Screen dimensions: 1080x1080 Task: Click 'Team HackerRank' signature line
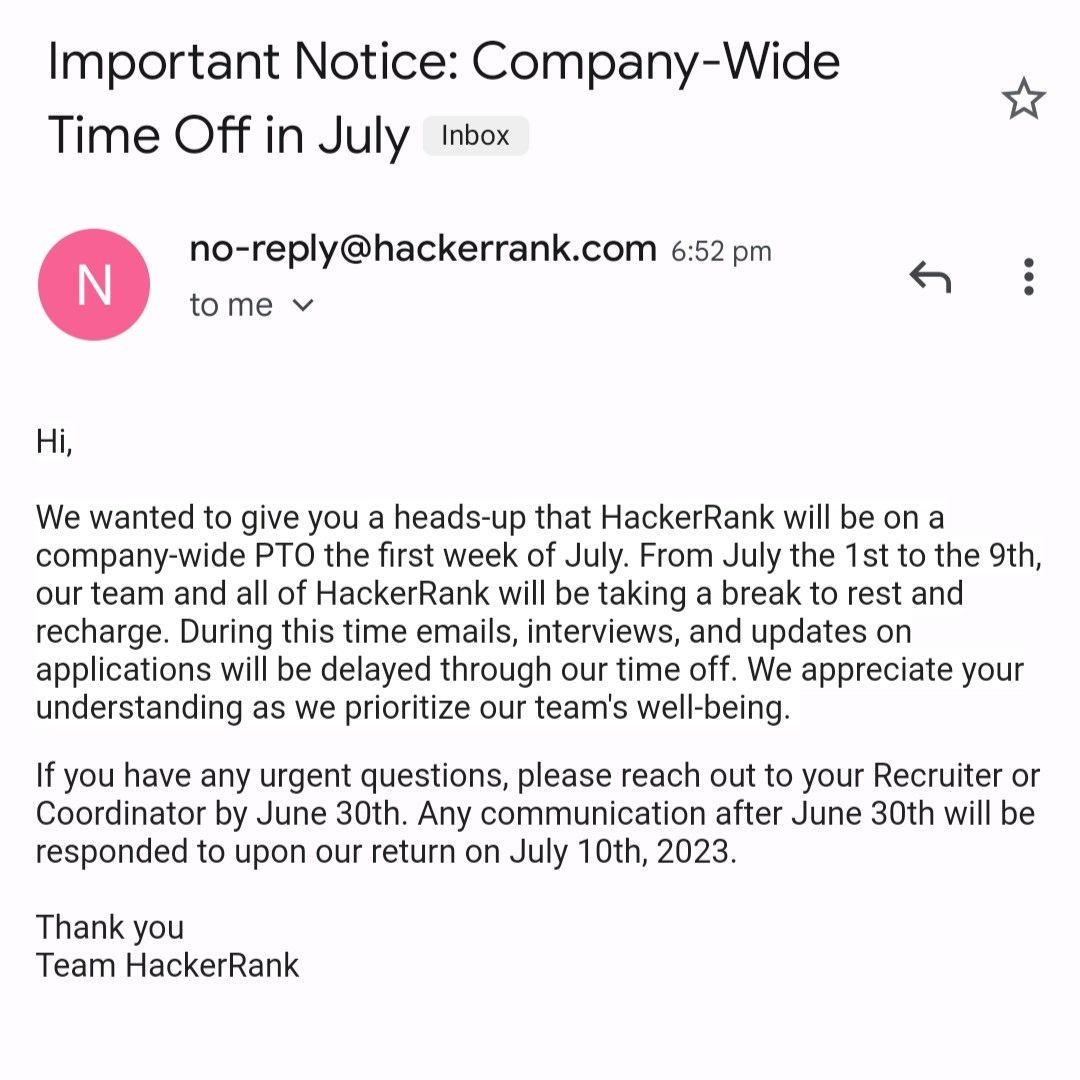click(x=167, y=965)
